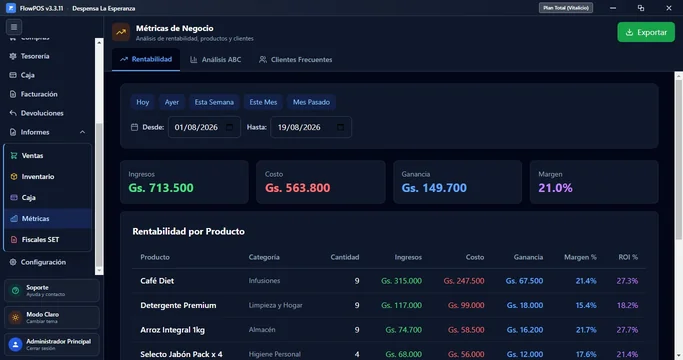Switch to the Análisis ABC tab
This screenshot has height=360, width=683.
tap(216, 59)
